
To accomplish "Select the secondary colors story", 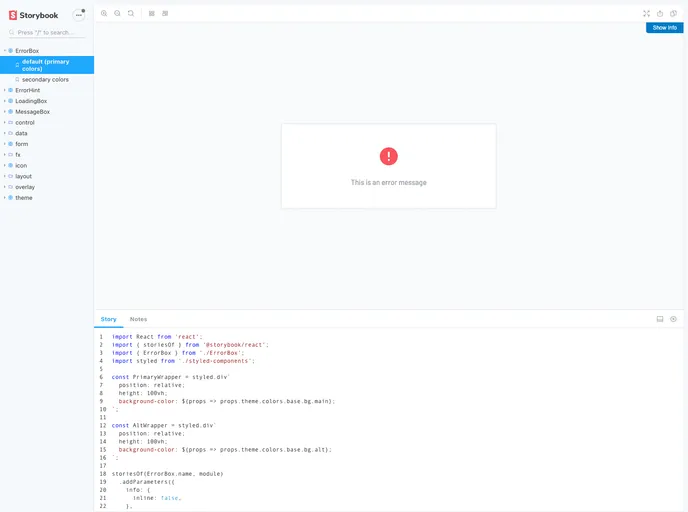I will pos(47,79).
